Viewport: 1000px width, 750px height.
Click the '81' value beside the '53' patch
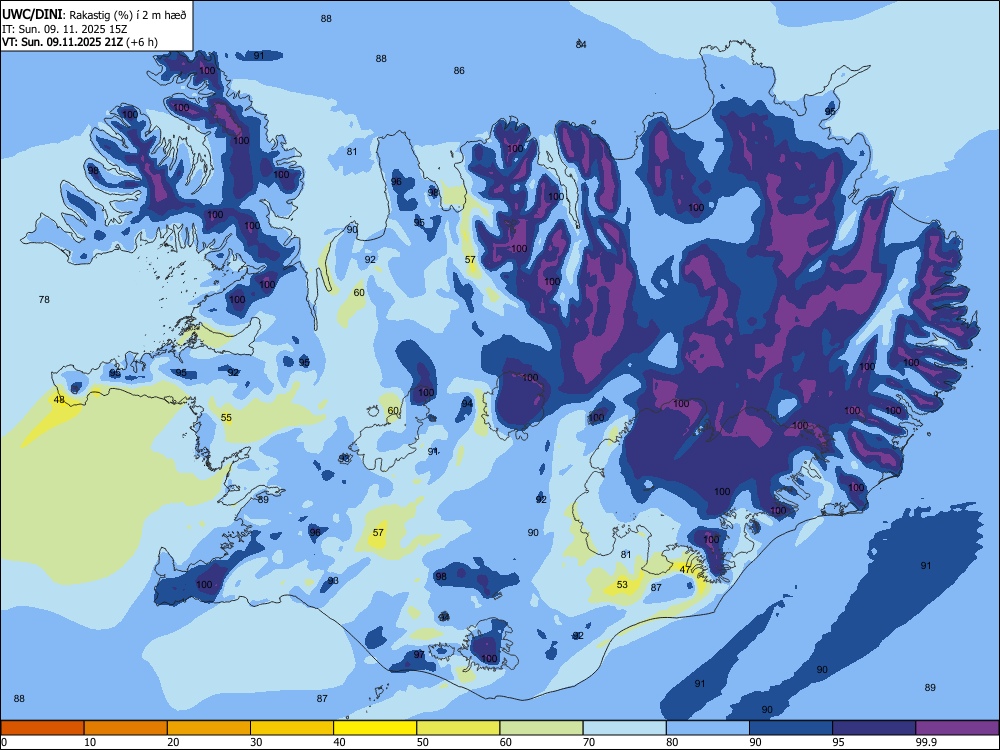tap(626, 555)
